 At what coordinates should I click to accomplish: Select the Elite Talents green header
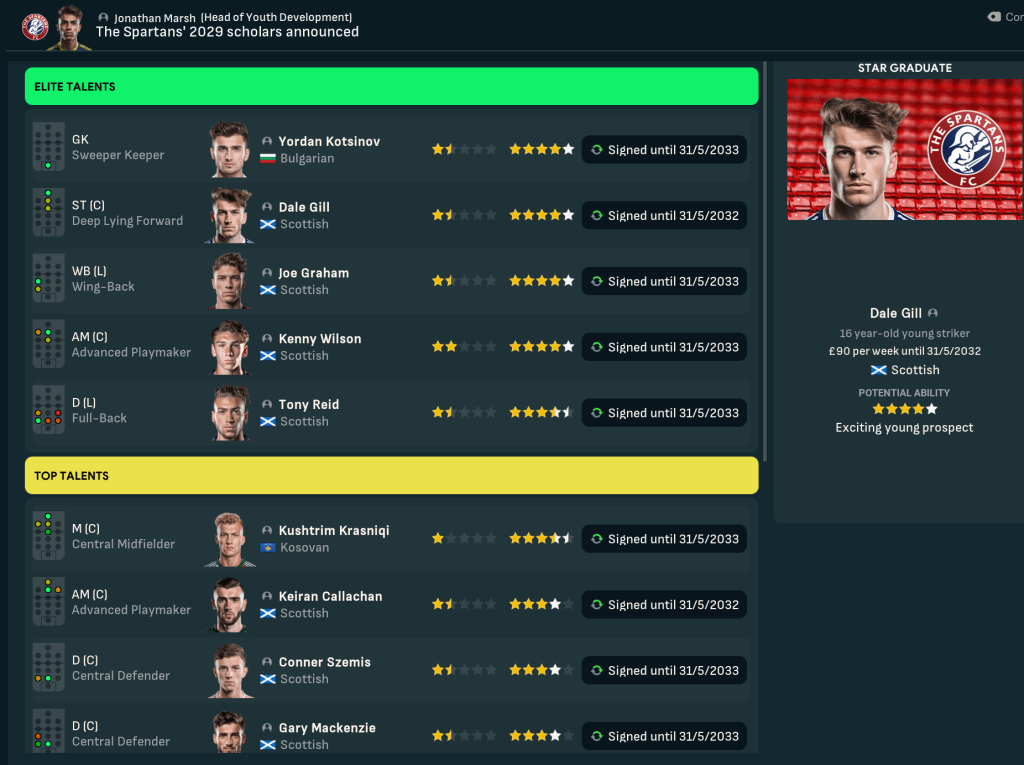[x=391, y=87]
